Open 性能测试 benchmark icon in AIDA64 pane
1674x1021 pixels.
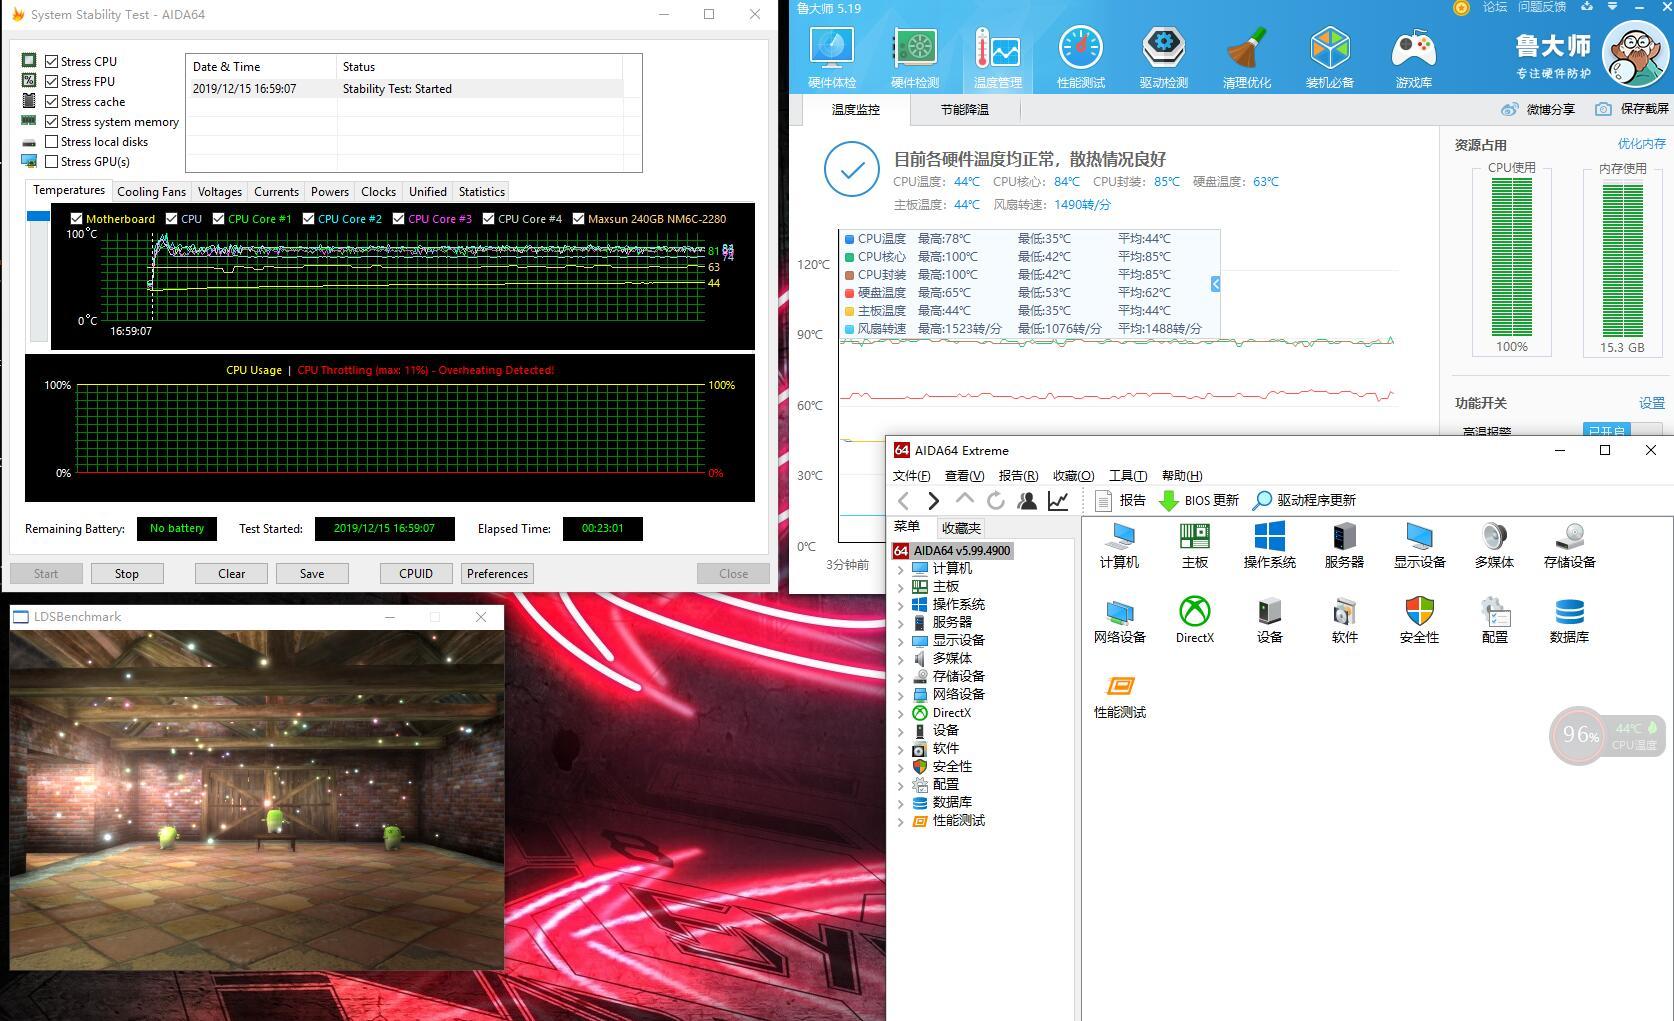click(1120, 696)
